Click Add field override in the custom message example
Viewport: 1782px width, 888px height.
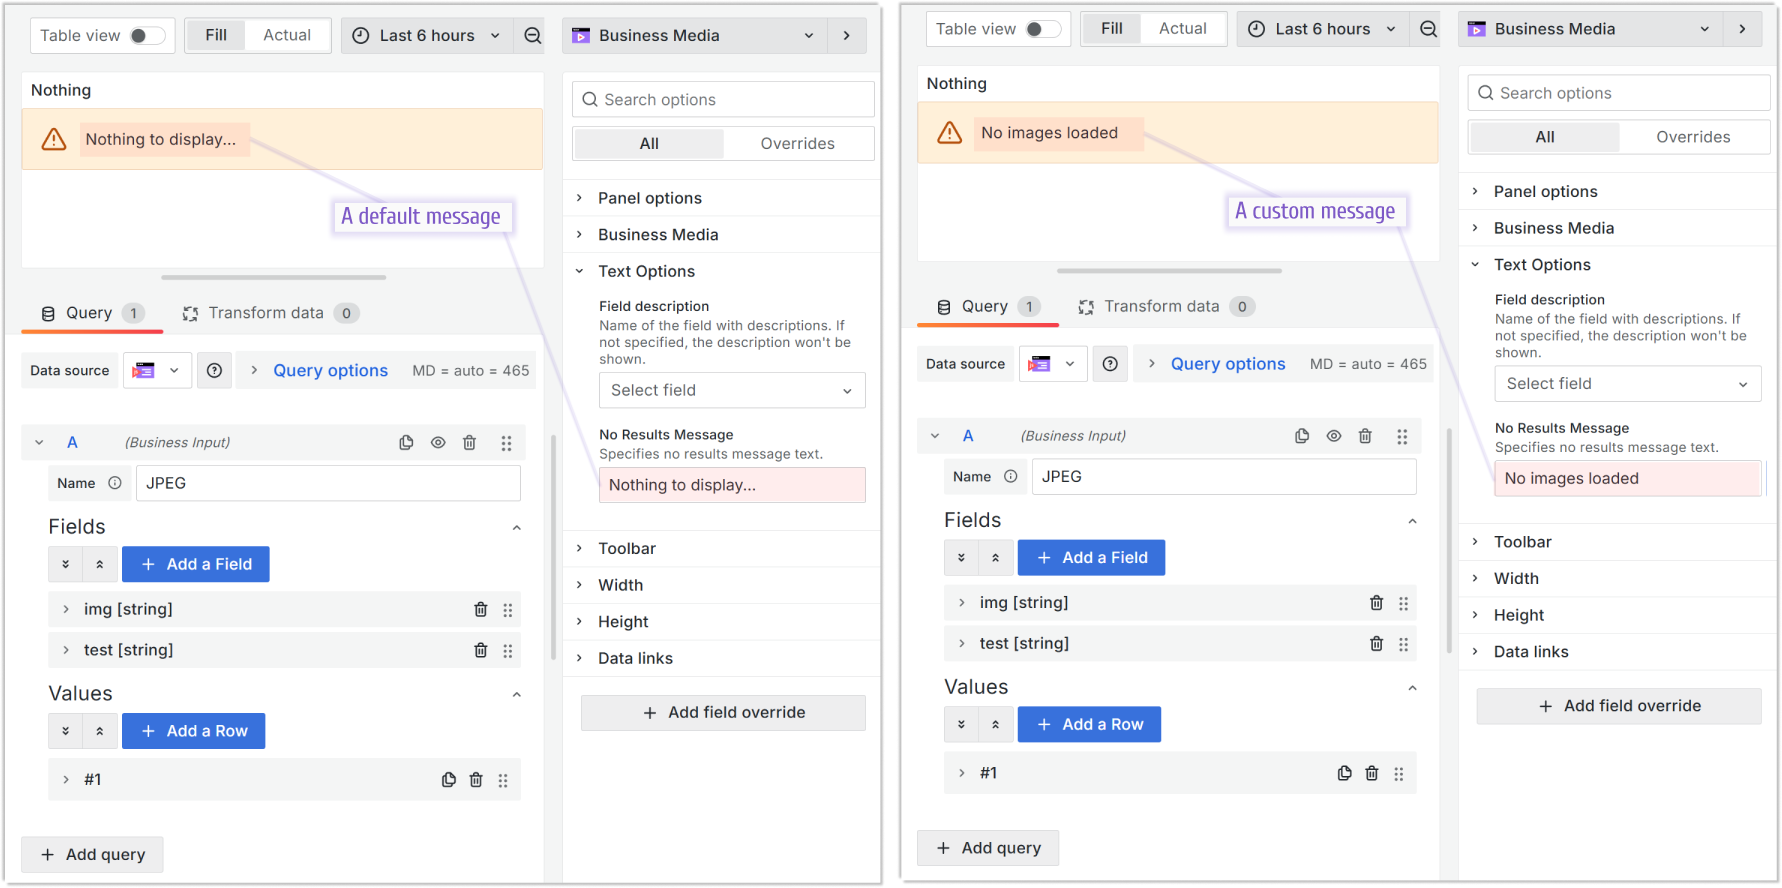tap(1619, 706)
